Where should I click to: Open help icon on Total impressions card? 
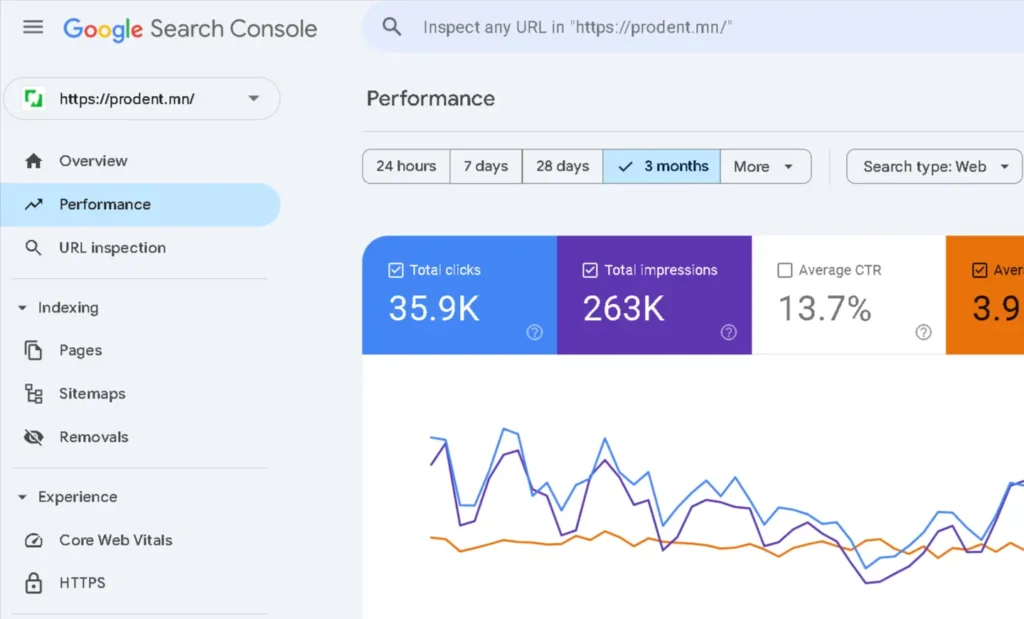coord(728,332)
